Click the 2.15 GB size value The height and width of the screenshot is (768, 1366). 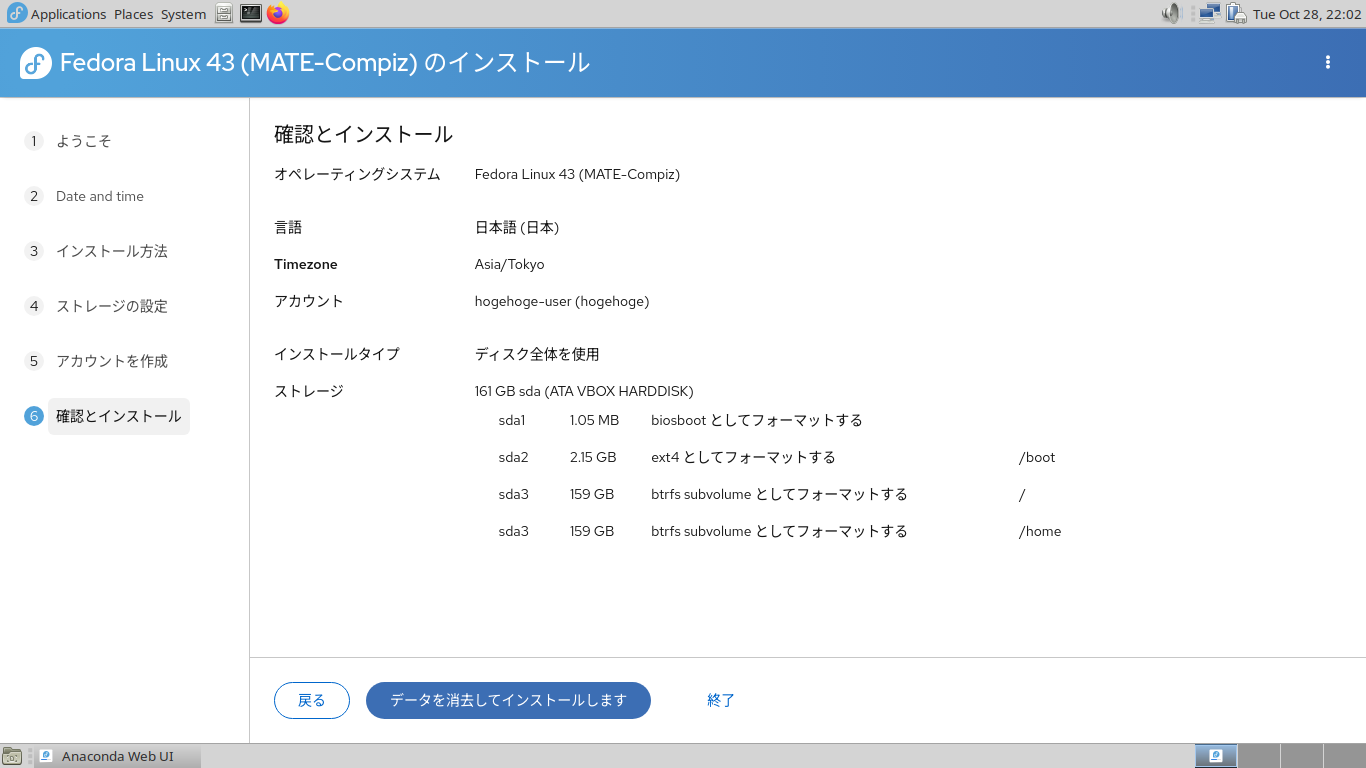point(593,457)
